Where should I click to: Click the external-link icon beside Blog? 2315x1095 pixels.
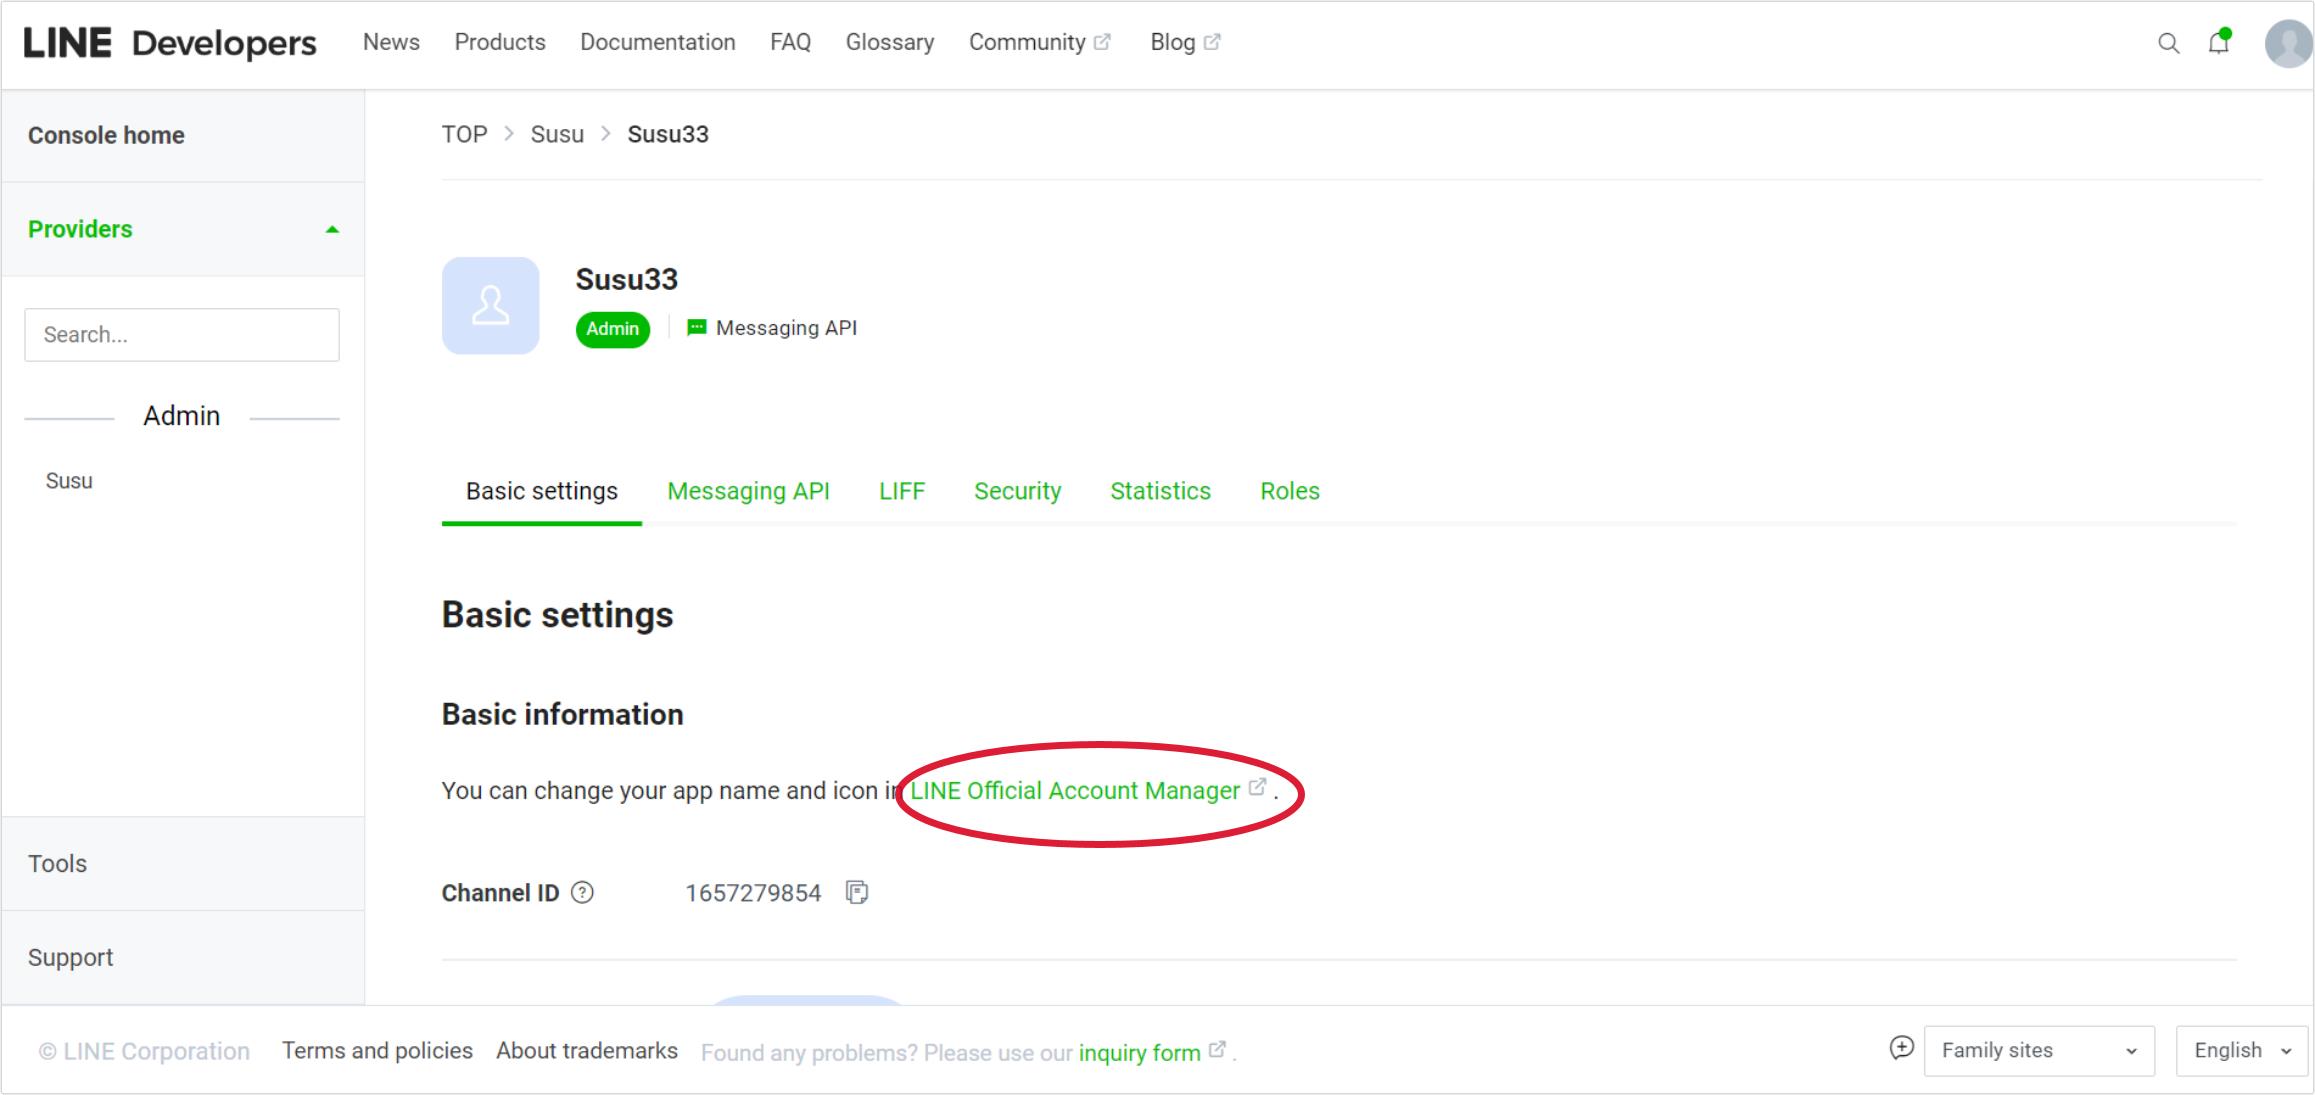click(1213, 40)
